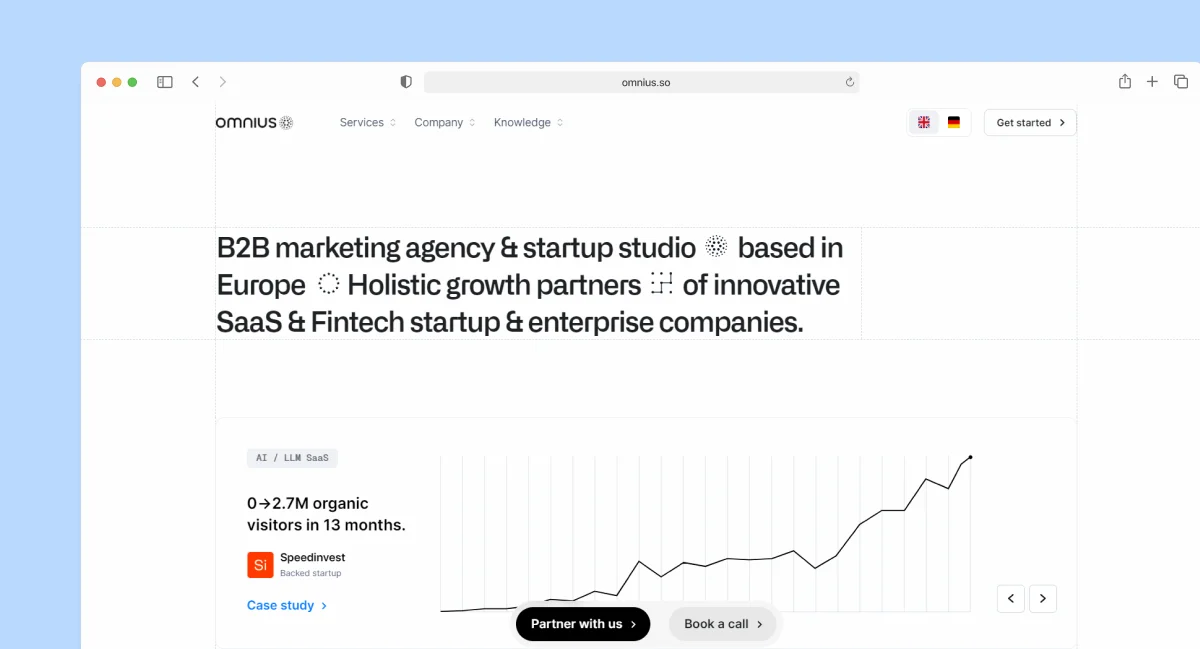Viewport: 1200px width, 649px height.
Task: Toggle the Safari sidebar icon
Action: [x=165, y=82]
